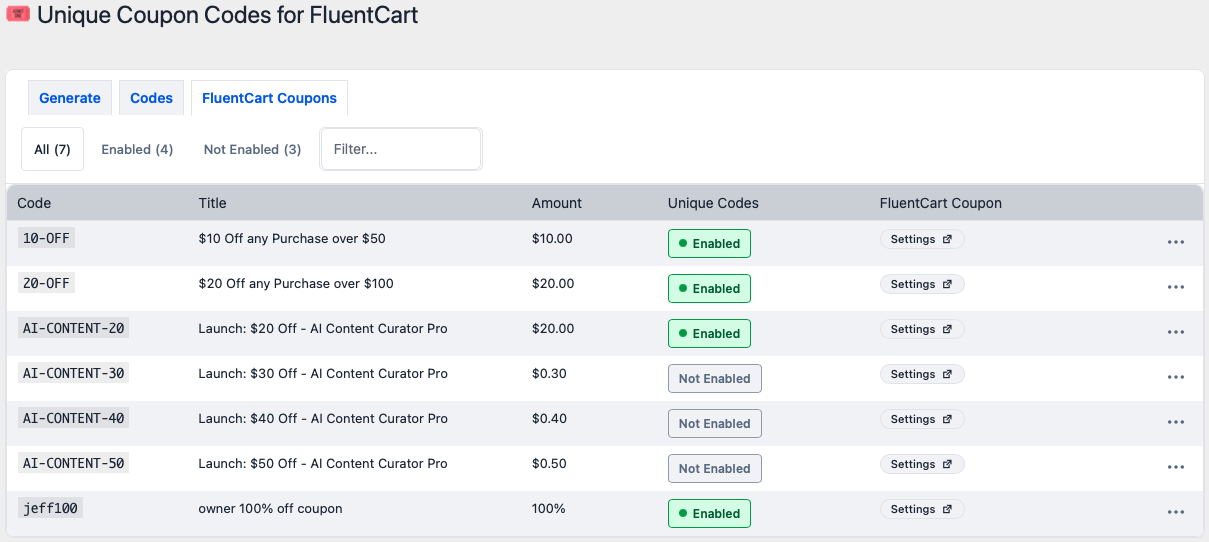Screen dimensions: 1209x542
Task: Click the FluentCart Coupon column header
Action: (941, 203)
